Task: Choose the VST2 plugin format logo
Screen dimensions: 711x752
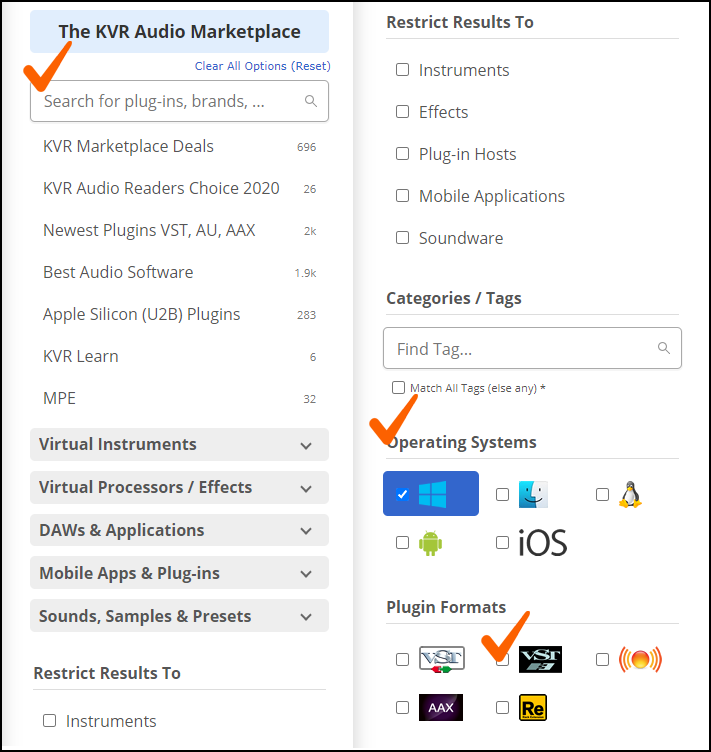Action: tap(442, 659)
